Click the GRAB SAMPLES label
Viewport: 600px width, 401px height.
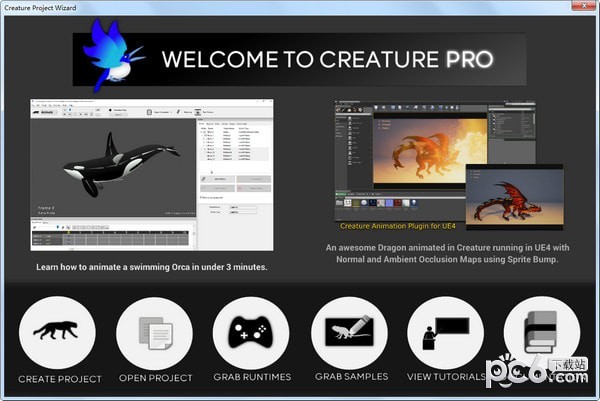(351, 377)
